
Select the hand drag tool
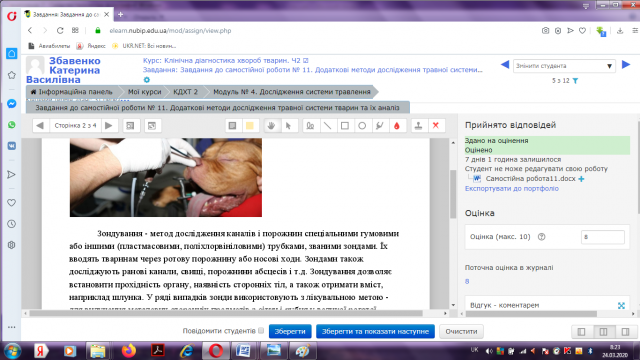click(x=271, y=126)
